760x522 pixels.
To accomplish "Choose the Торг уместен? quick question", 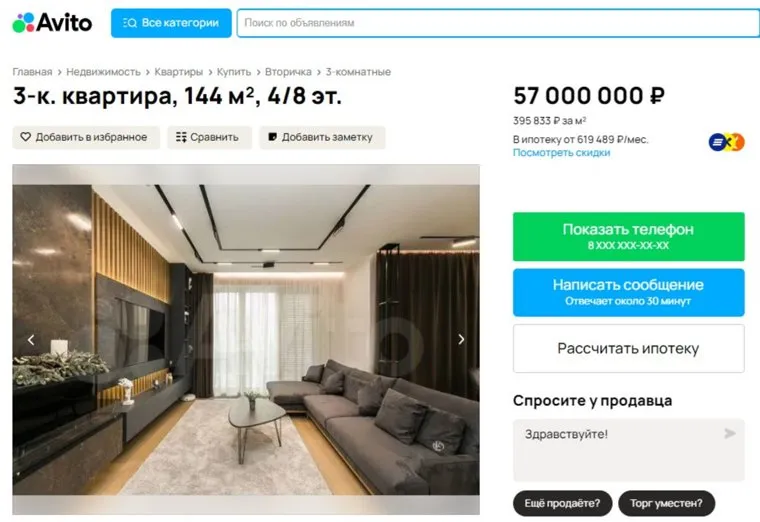I will coord(666,504).
